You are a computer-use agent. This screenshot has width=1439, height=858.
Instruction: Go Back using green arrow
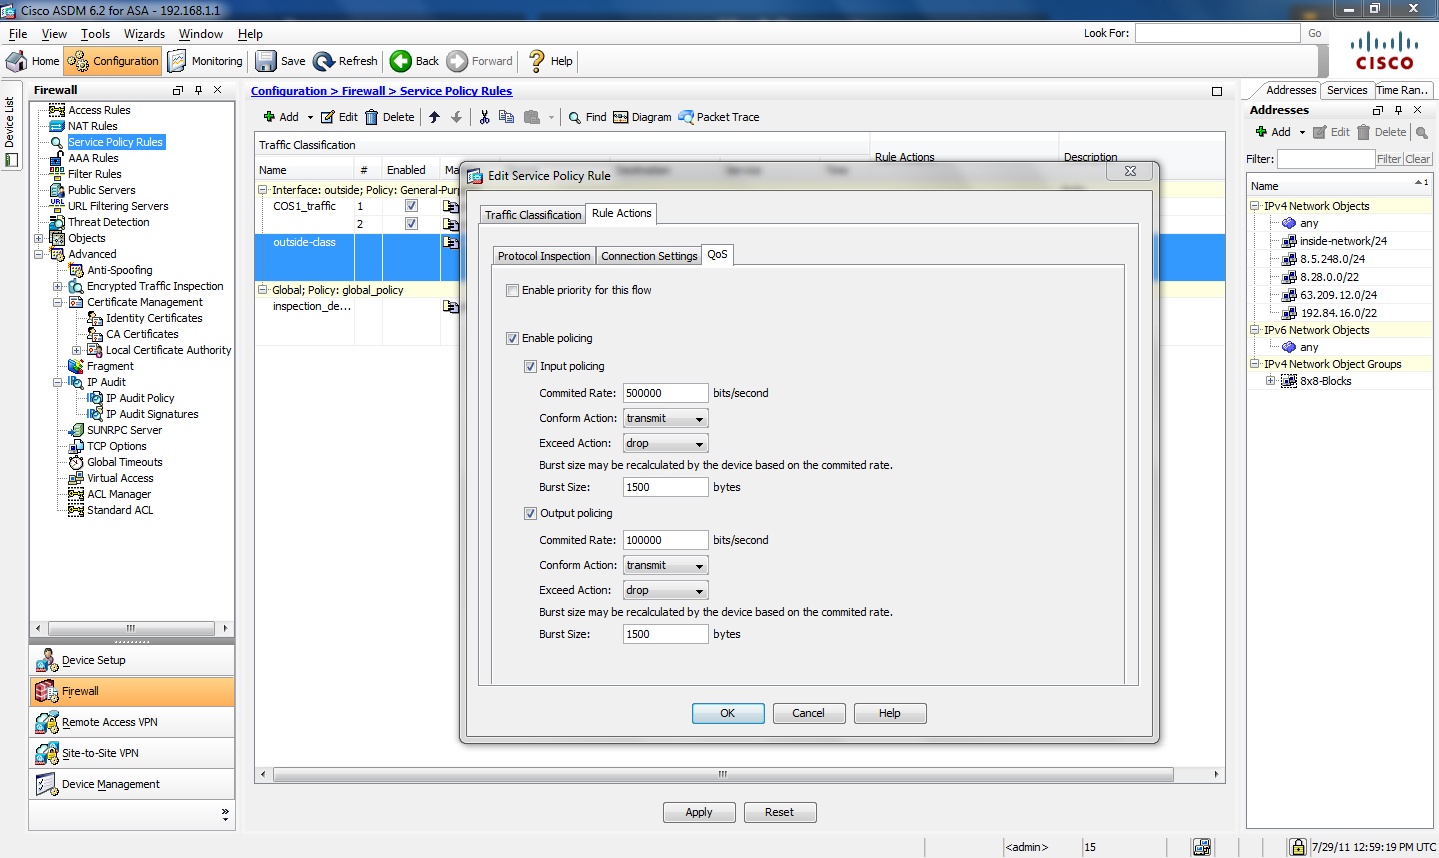415,61
